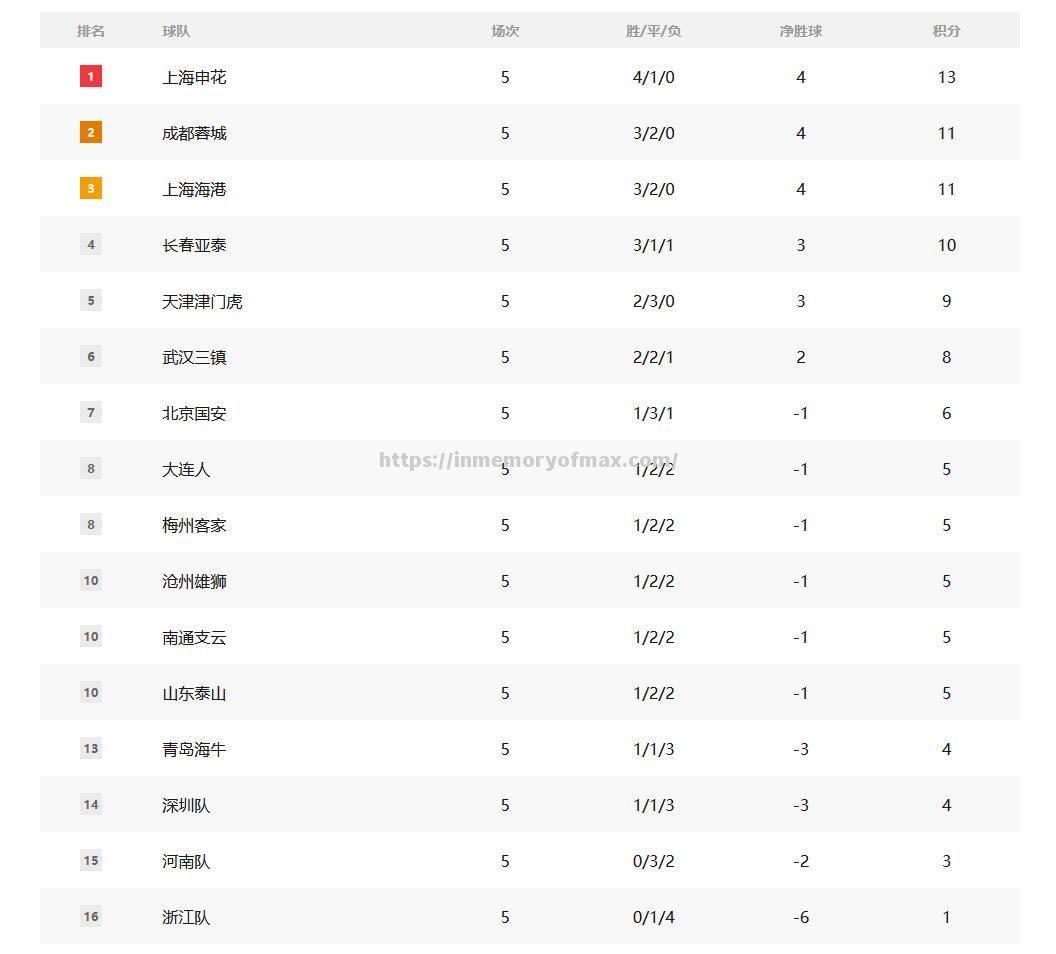Open team 上海申花
Viewport: 1056px width, 954px height.
coord(194,77)
